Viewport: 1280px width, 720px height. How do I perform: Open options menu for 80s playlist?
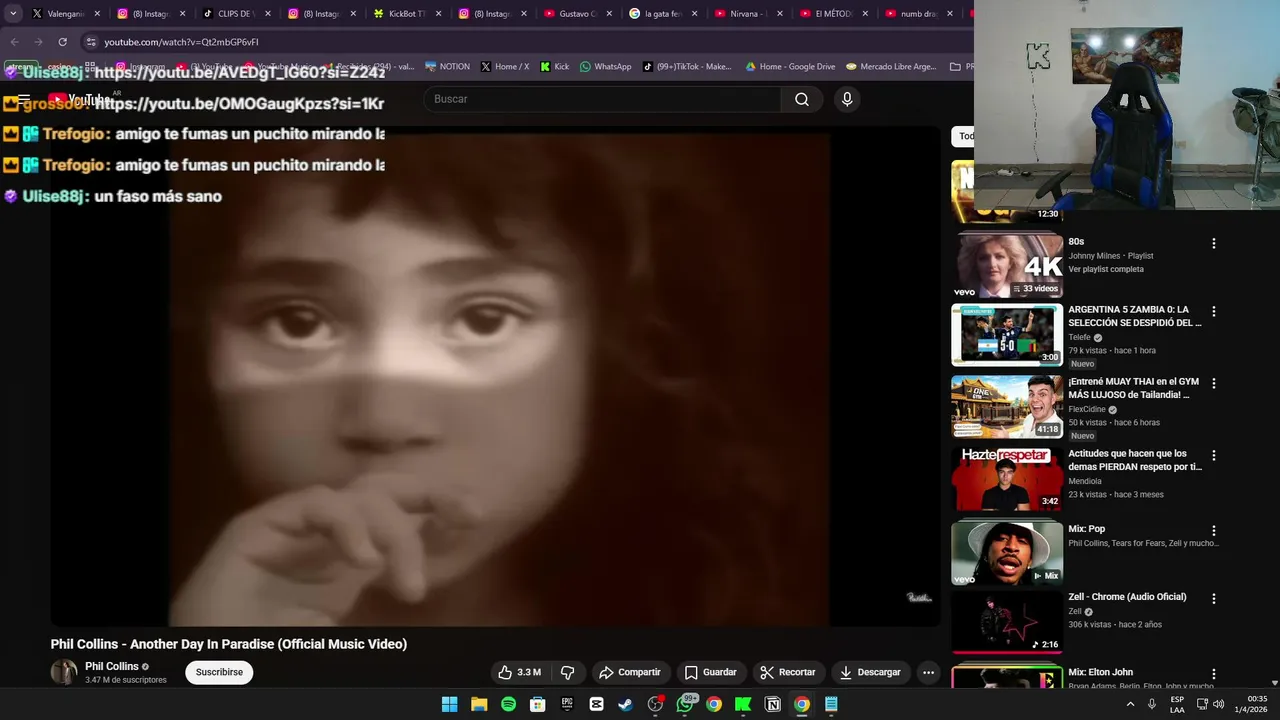(1214, 243)
